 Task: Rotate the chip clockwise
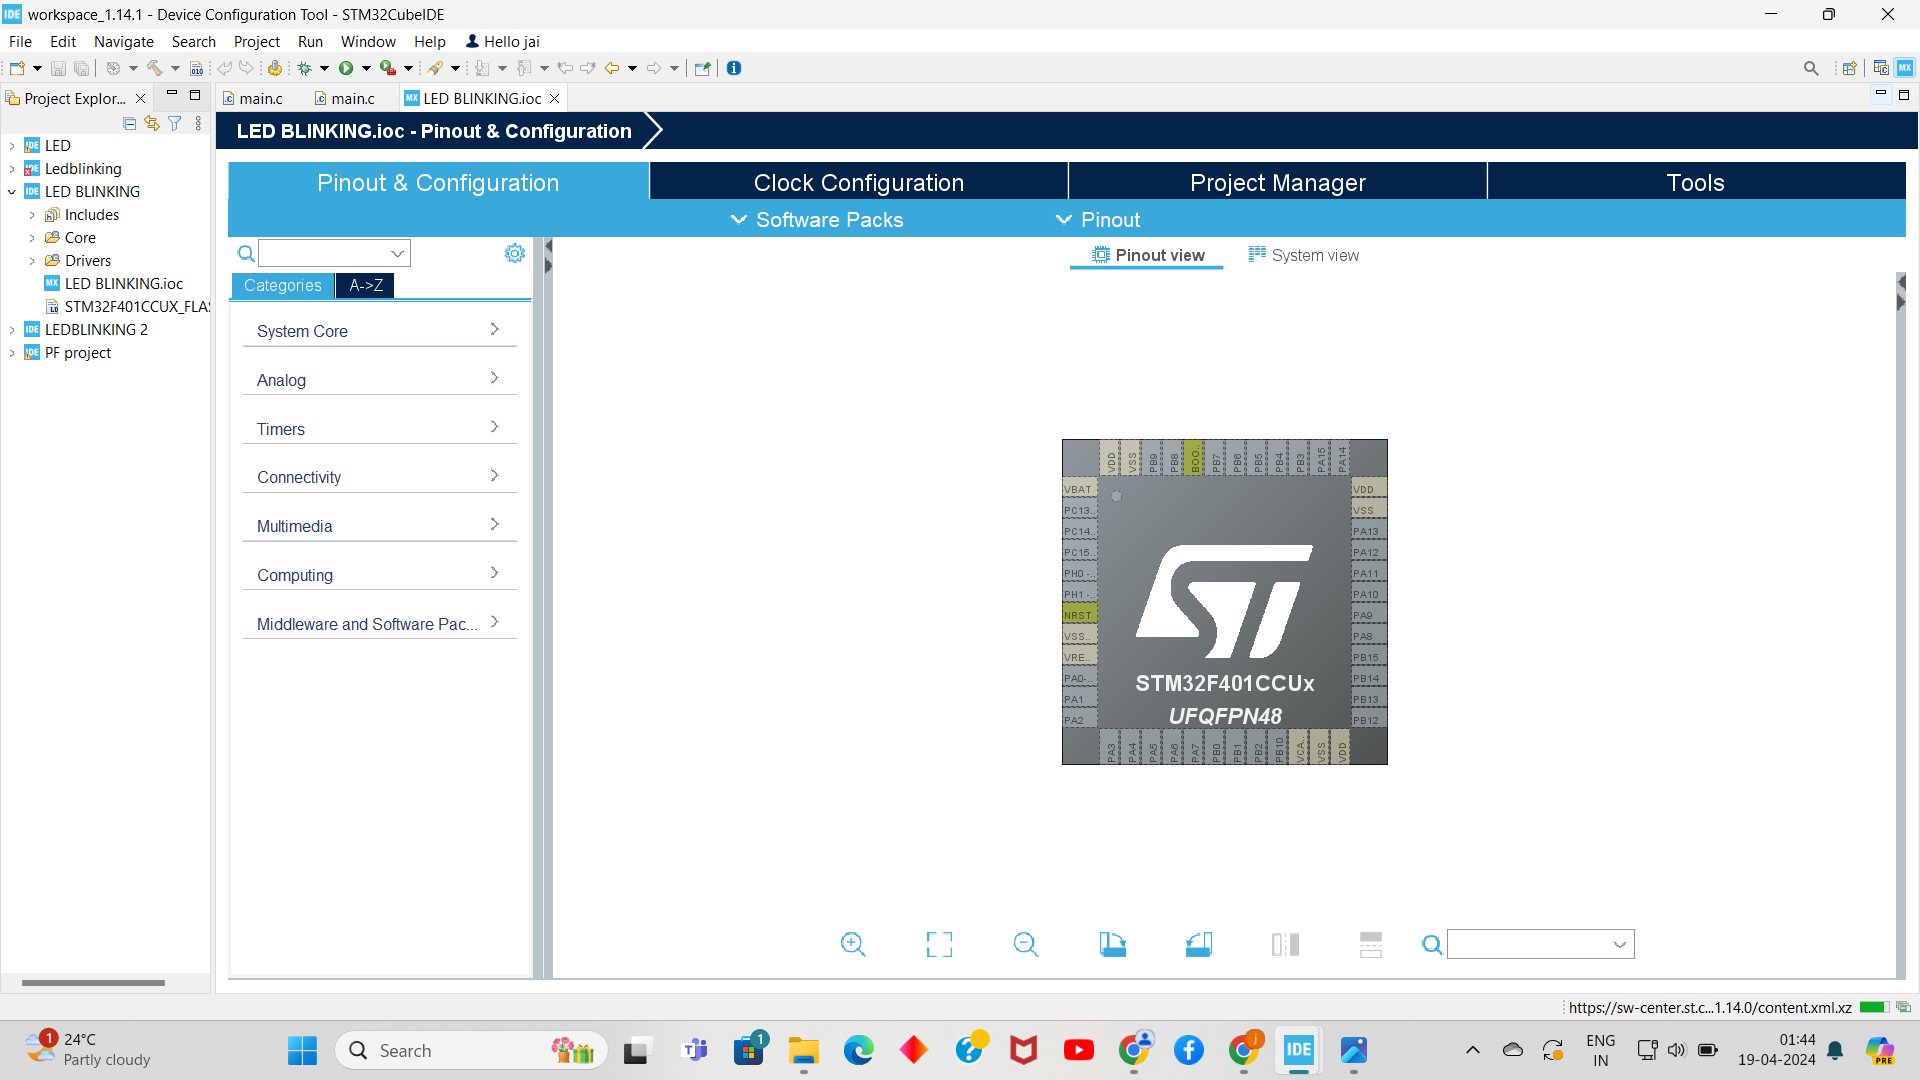tap(1112, 944)
